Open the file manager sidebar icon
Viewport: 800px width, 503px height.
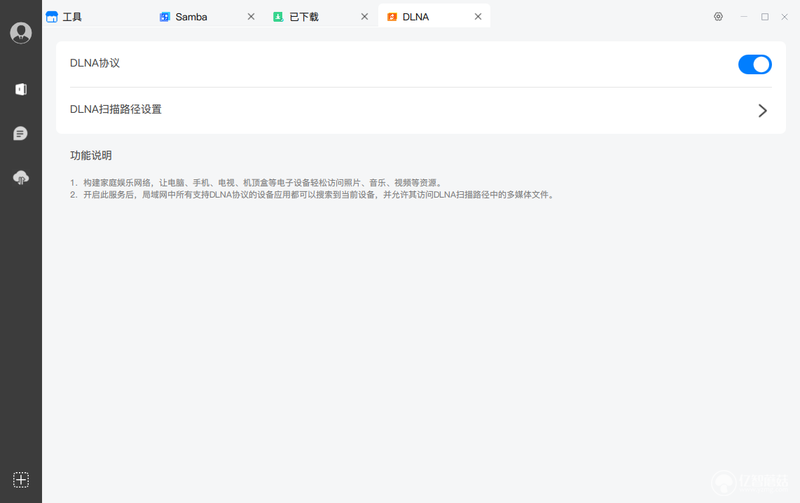point(21,89)
